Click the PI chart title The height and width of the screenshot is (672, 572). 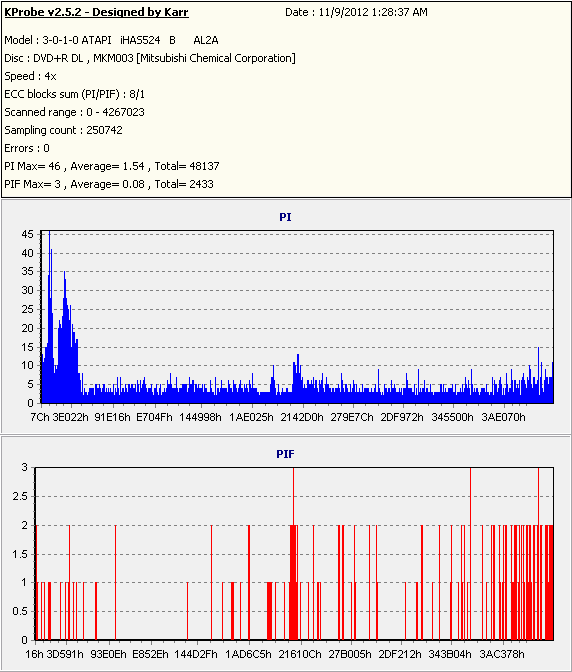(x=285, y=217)
